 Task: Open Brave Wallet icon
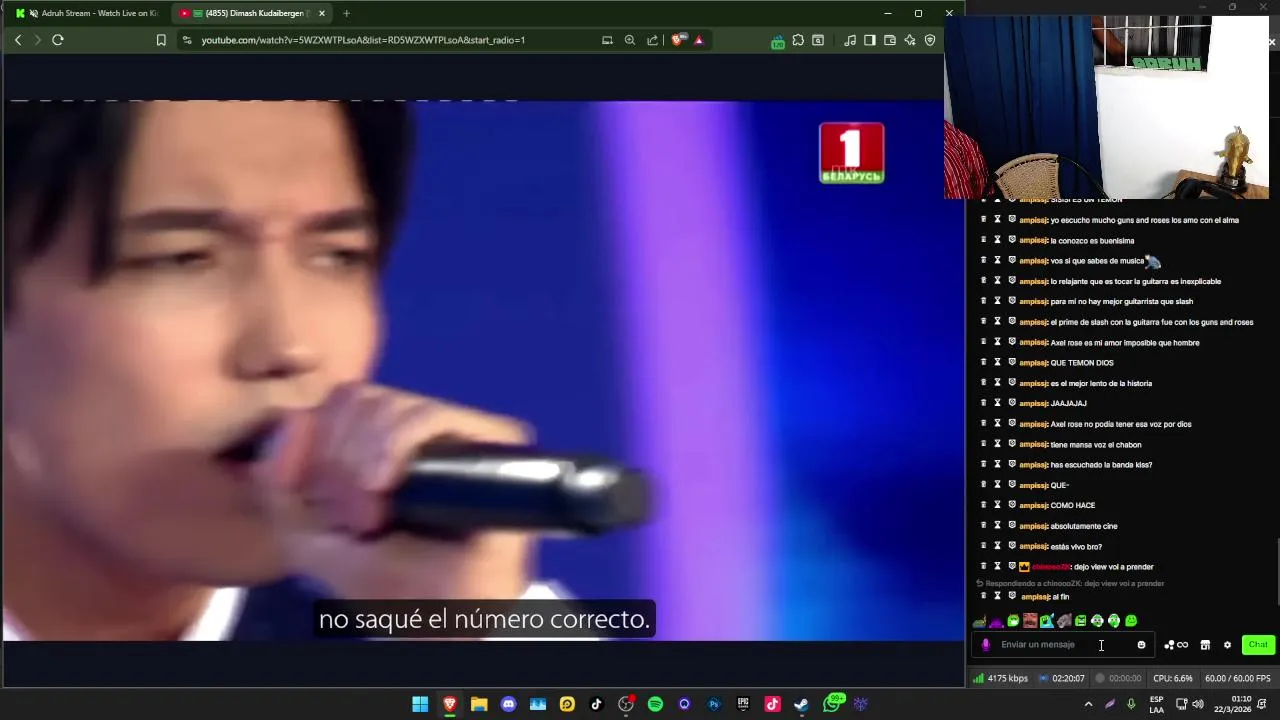tap(890, 40)
